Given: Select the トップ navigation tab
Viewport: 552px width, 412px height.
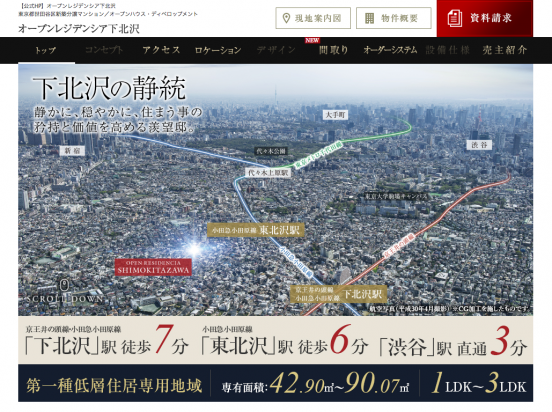Looking at the screenshot, I should point(45,50).
